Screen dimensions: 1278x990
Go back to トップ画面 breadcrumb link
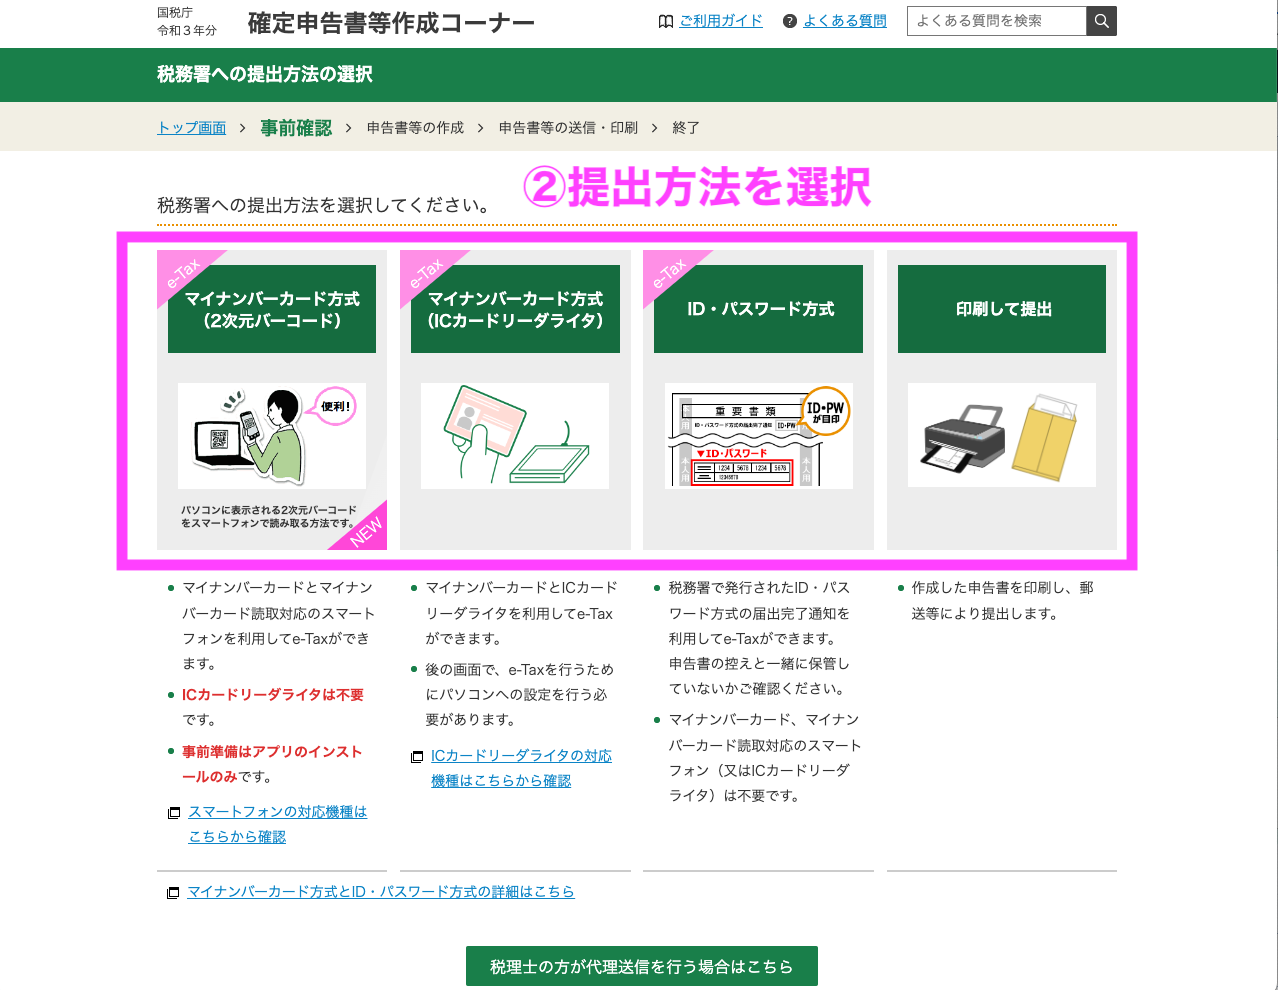(x=192, y=128)
